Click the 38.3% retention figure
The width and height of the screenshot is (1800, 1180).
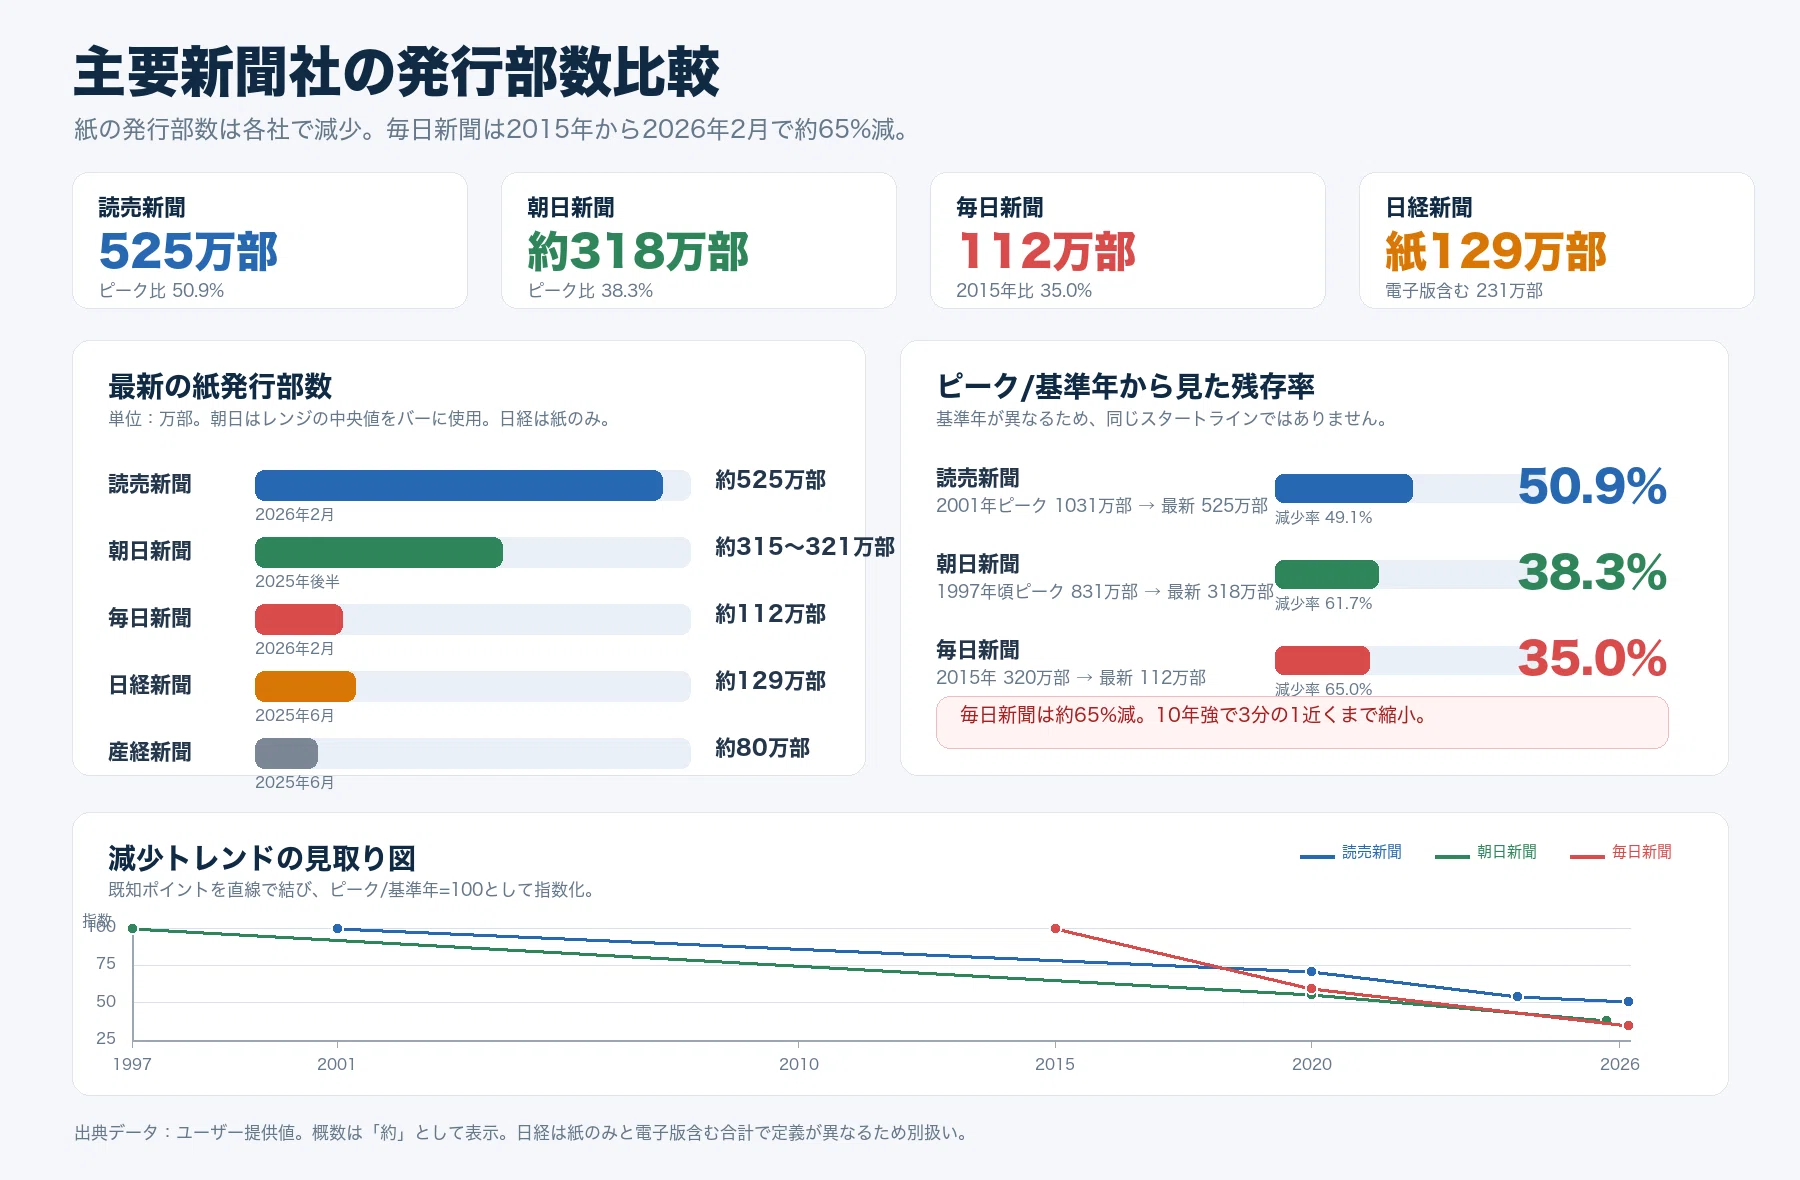pyautogui.click(x=1592, y=573)
